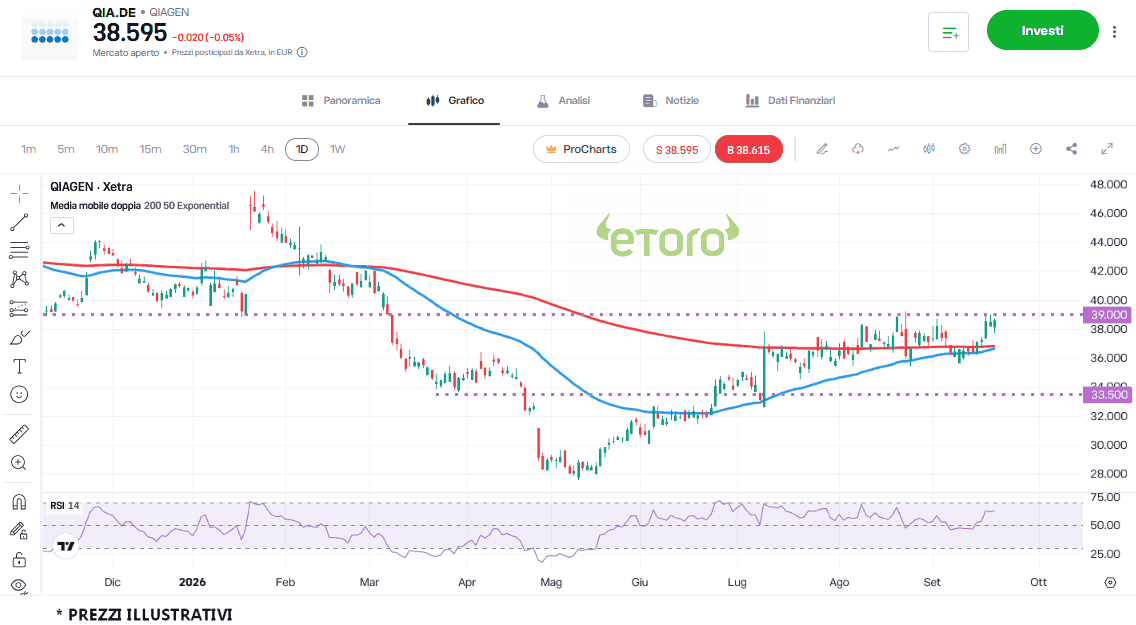The width and height of the screenshot is (1136, 625).
Task: Select the 33.500 price level label
Action: click(x=1106, y=395)
